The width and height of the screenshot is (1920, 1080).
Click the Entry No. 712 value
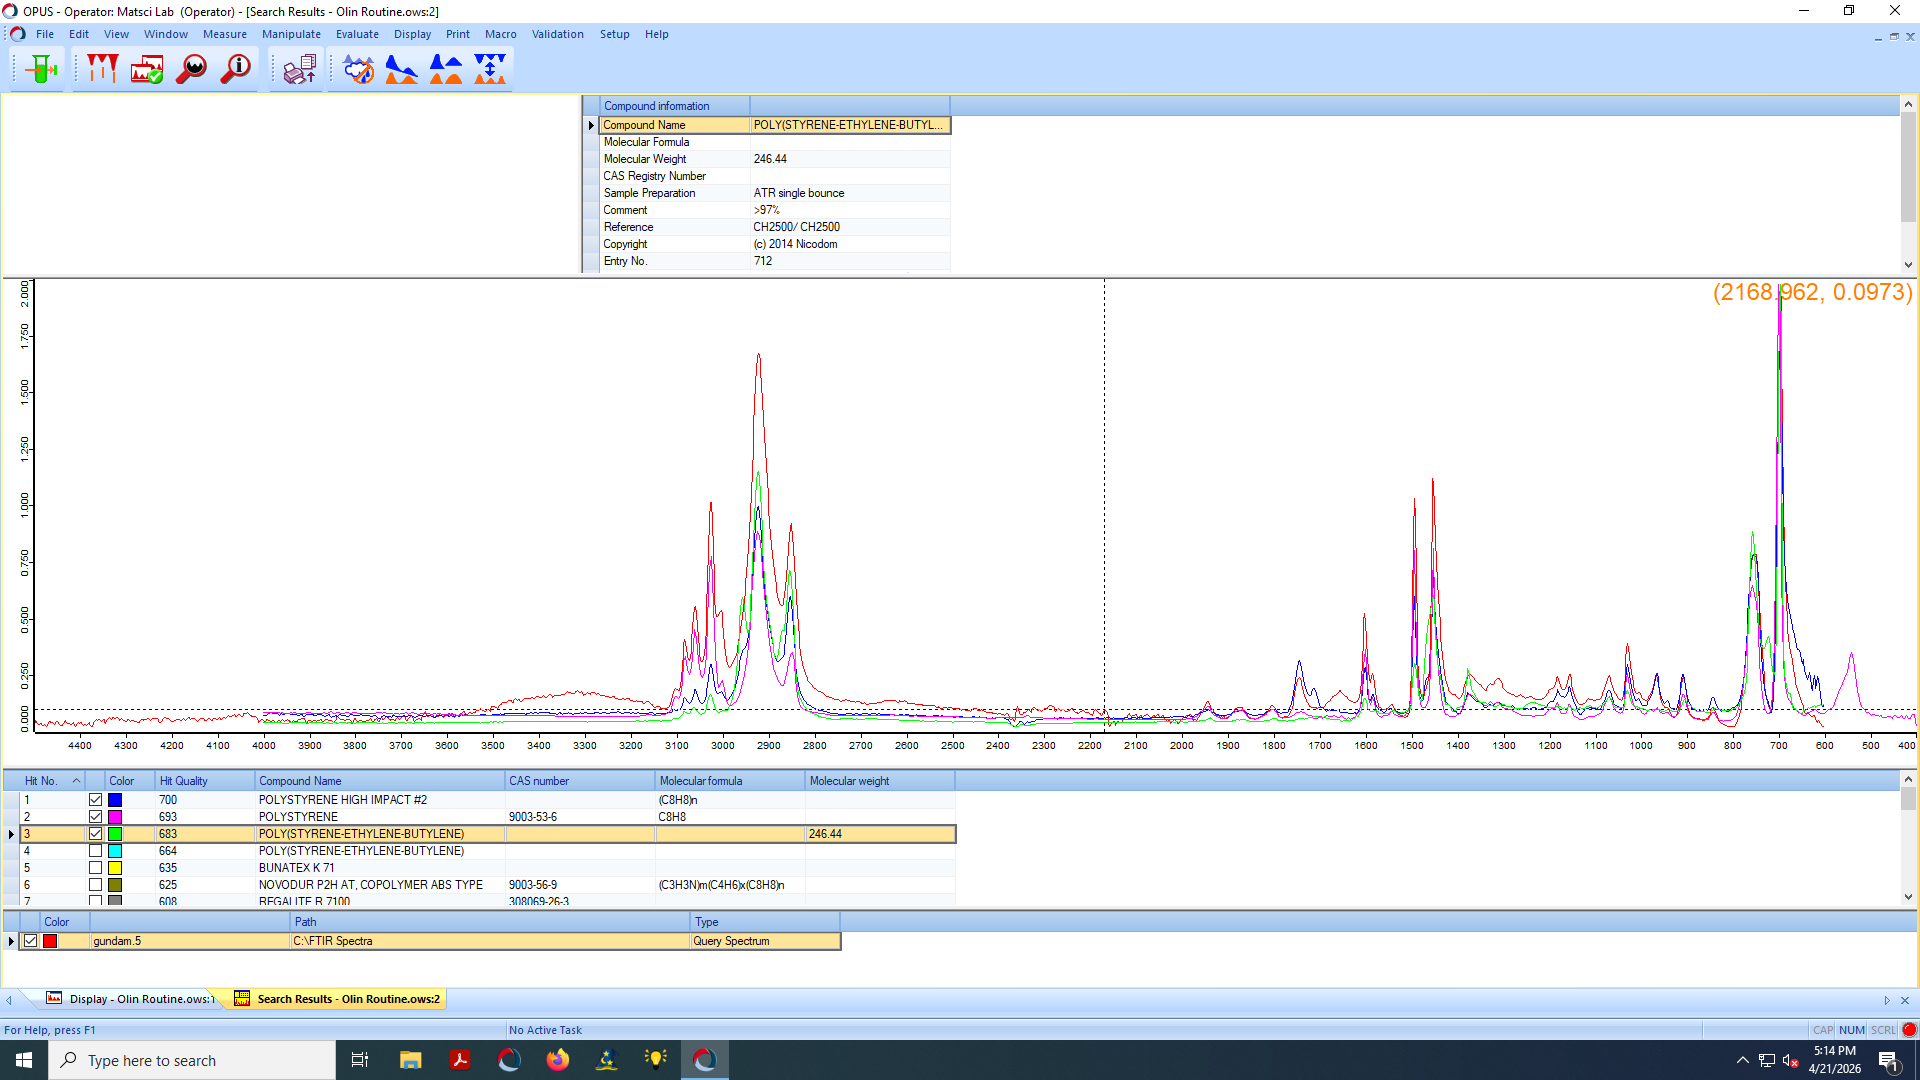849,261
